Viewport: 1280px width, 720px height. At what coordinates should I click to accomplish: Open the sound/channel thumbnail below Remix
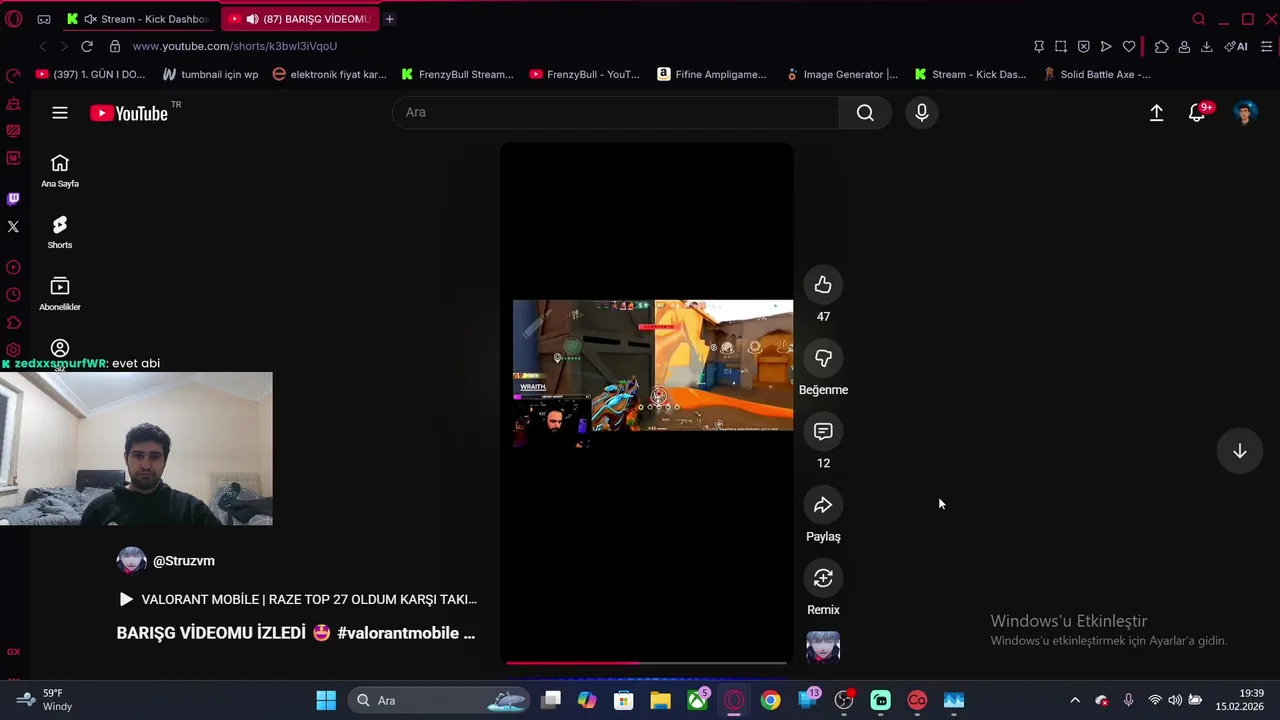(x=823, y=647)
